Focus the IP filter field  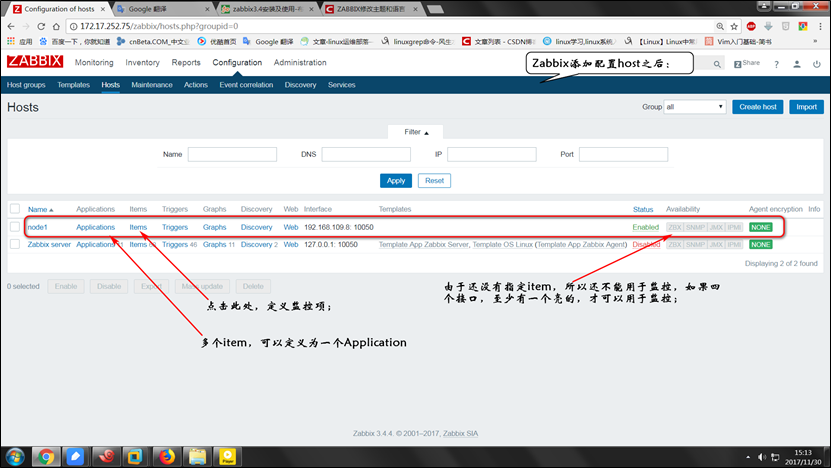pos(492,154)
